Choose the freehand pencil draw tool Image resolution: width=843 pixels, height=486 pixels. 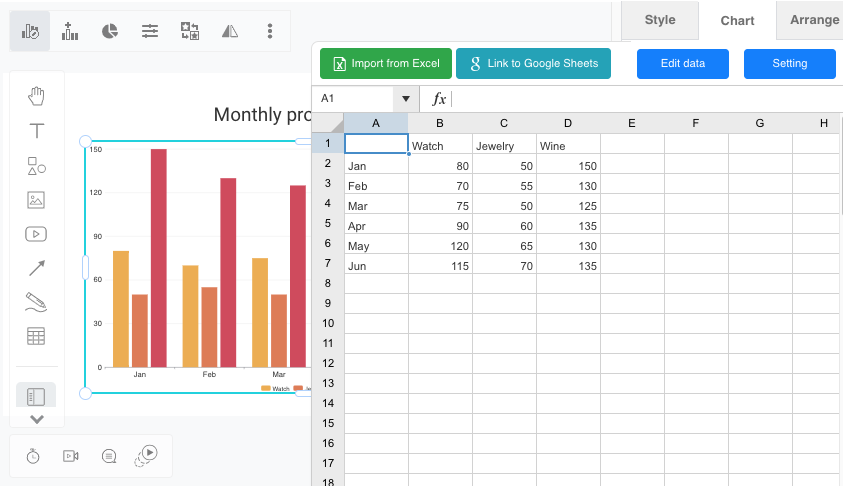point(37,302)
